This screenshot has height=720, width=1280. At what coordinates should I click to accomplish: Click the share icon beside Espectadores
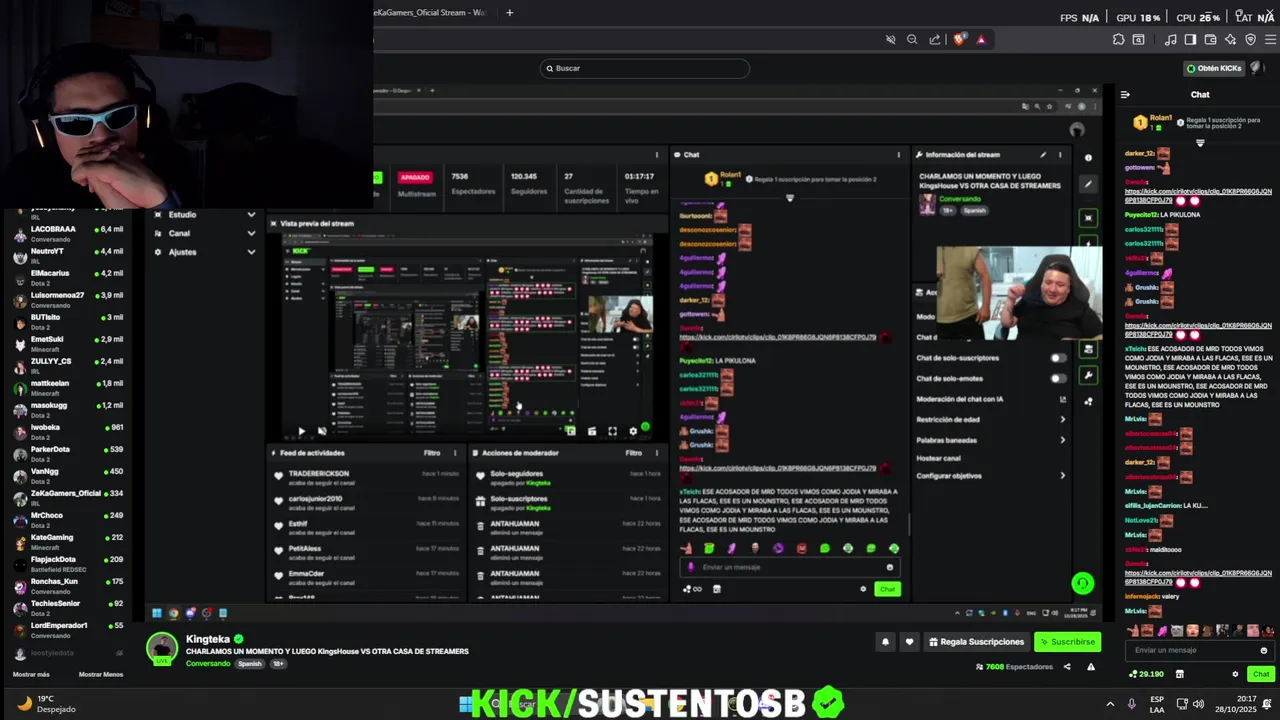point(1067,667)
